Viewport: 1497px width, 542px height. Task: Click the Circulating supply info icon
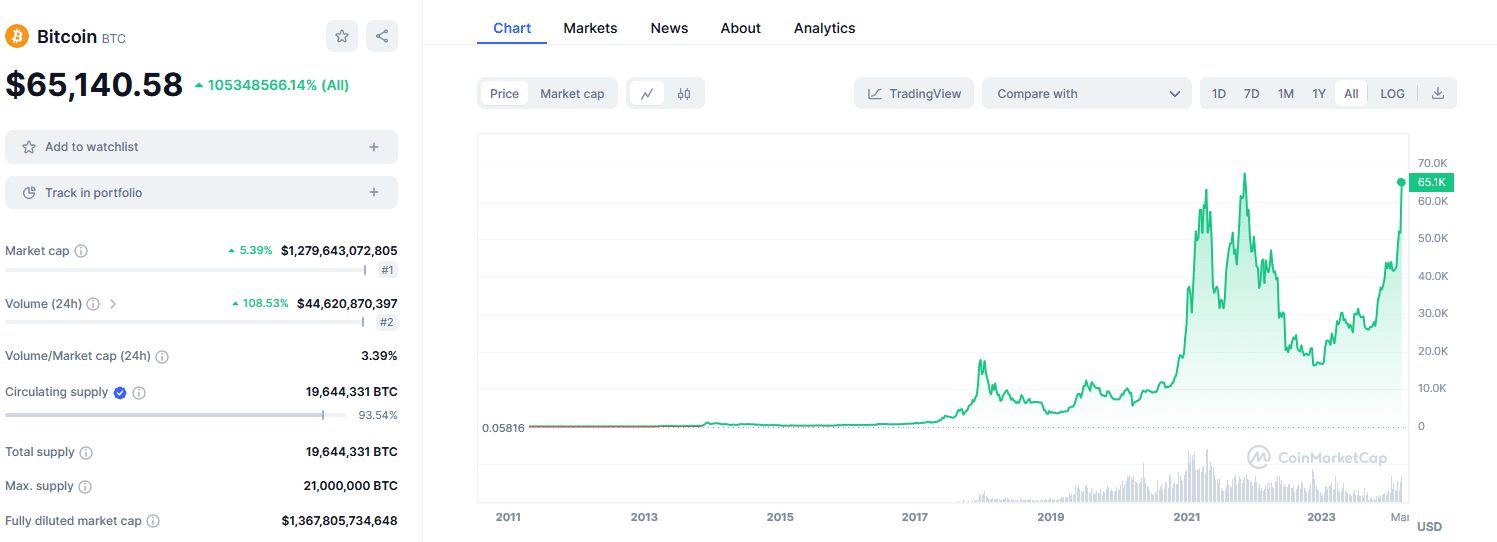click(x=139, y=393)
